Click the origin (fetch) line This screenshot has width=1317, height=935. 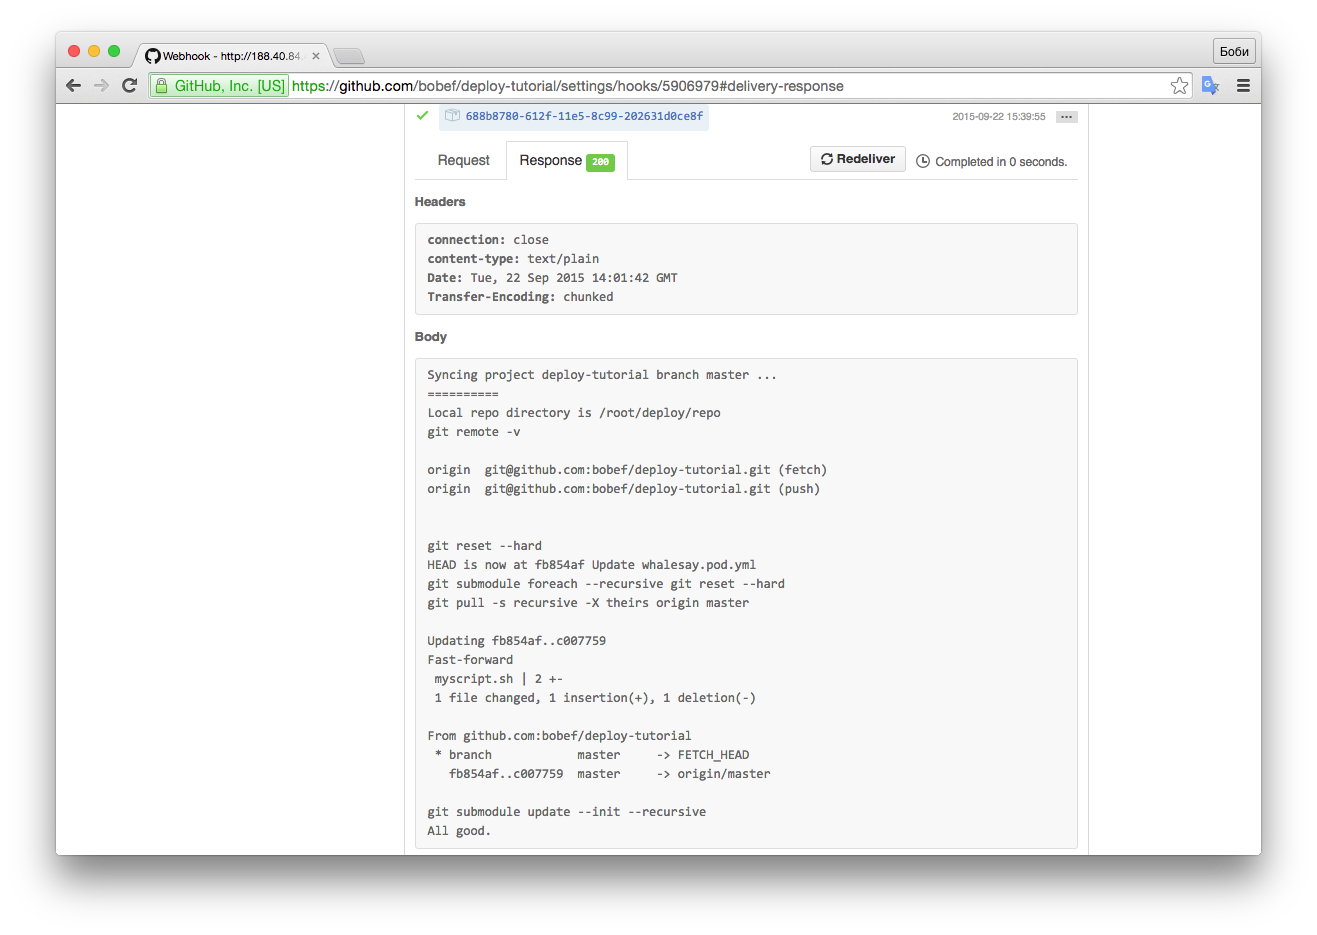[x=627, y=470]
